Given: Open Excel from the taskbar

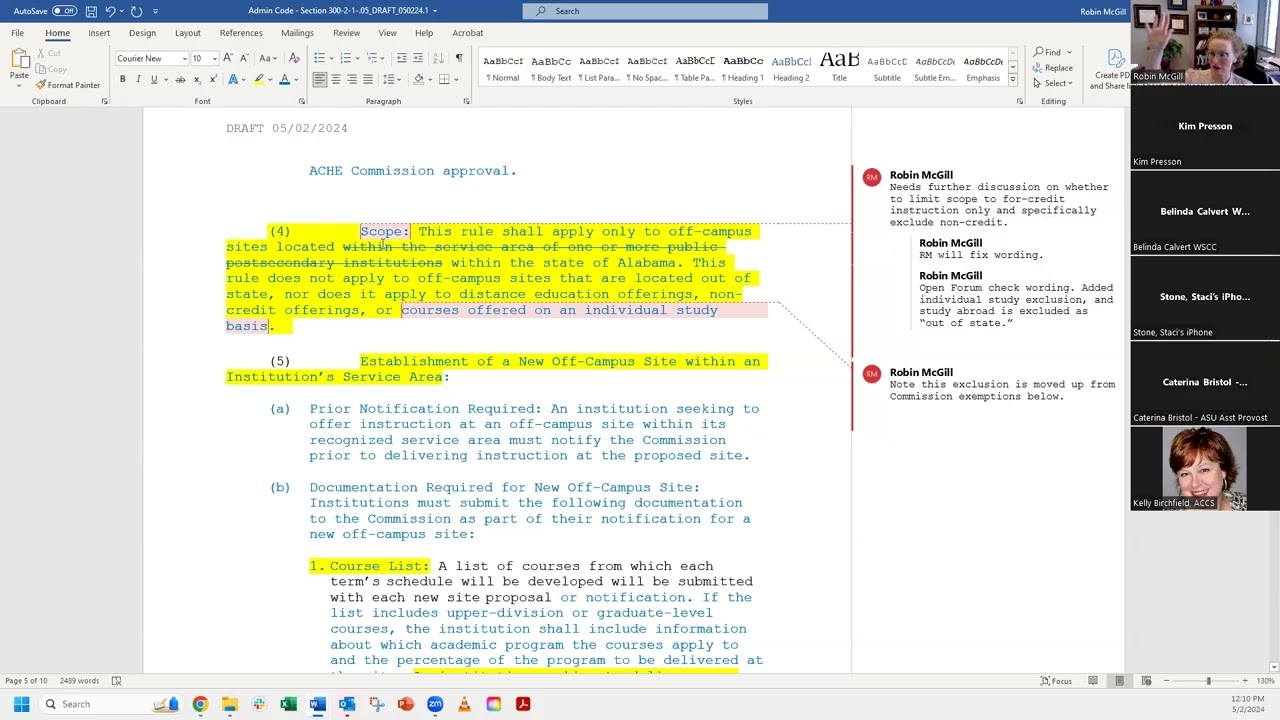Looking at the screenshot, I should [288, 704].
